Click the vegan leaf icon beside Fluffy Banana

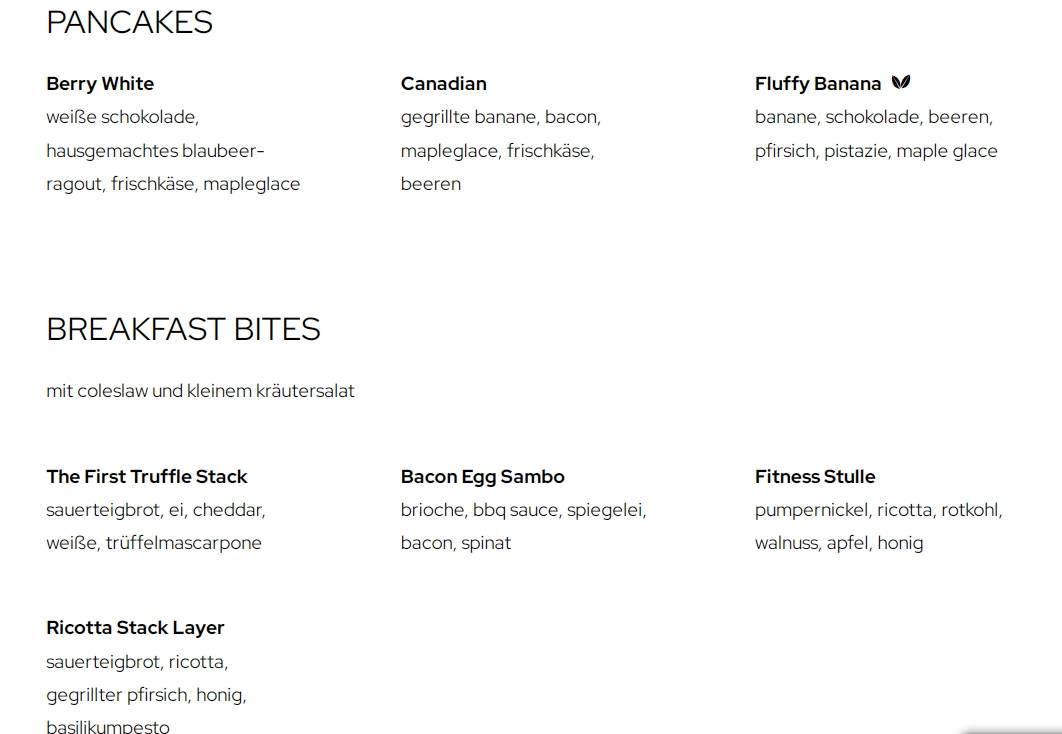pos(901,83)
